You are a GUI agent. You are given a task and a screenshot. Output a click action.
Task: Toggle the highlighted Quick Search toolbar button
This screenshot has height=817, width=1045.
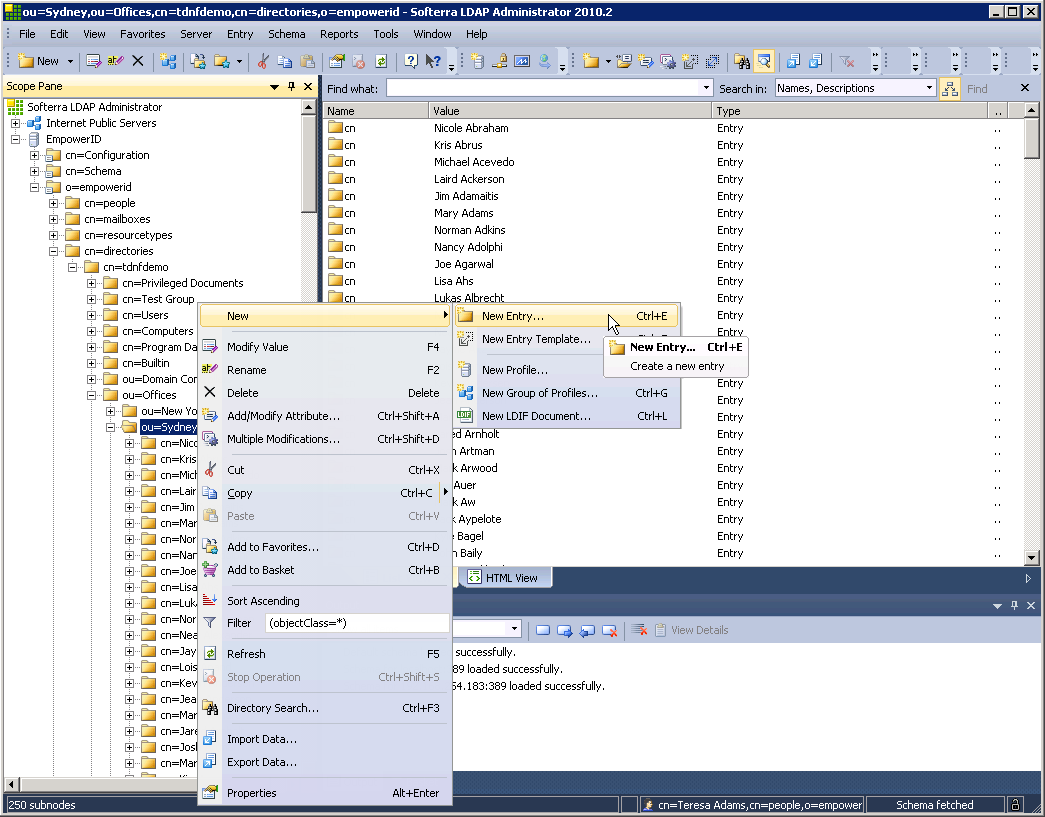764,61
